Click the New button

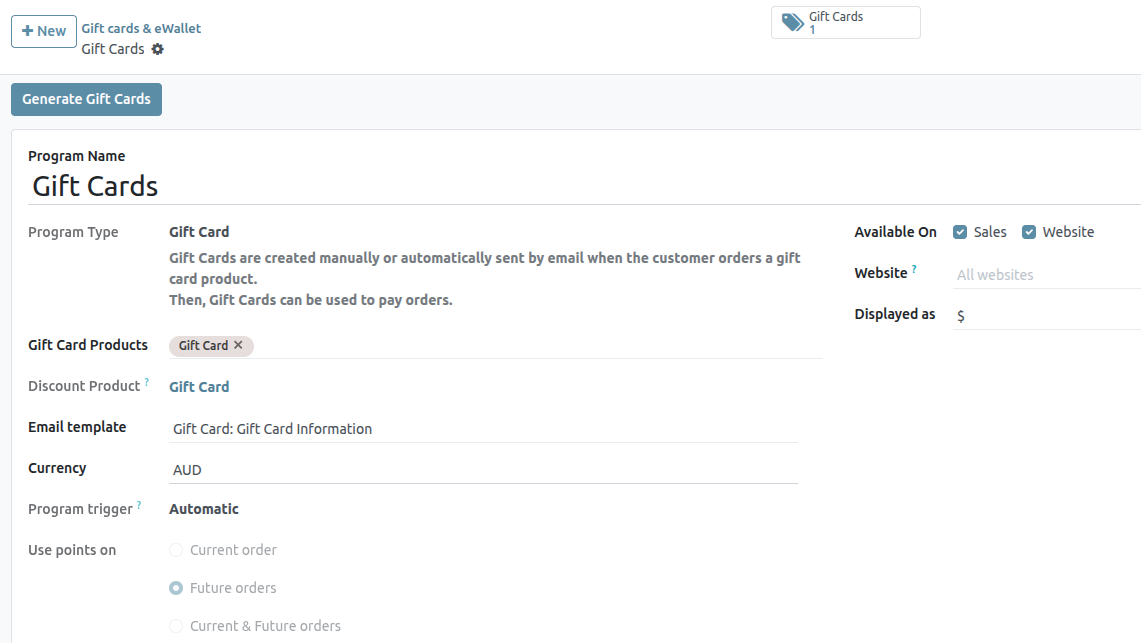[x=44, y=31]
